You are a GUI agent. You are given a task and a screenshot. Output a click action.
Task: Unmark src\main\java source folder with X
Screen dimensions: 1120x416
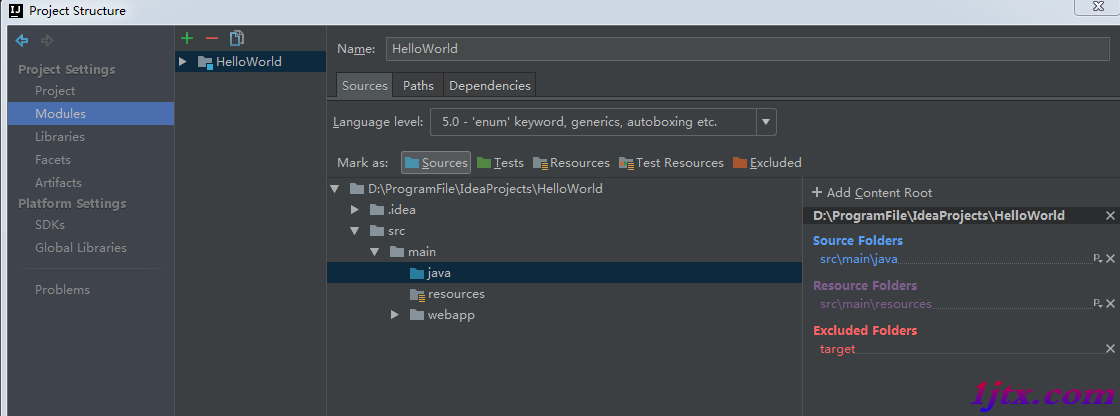point(1110,259)
